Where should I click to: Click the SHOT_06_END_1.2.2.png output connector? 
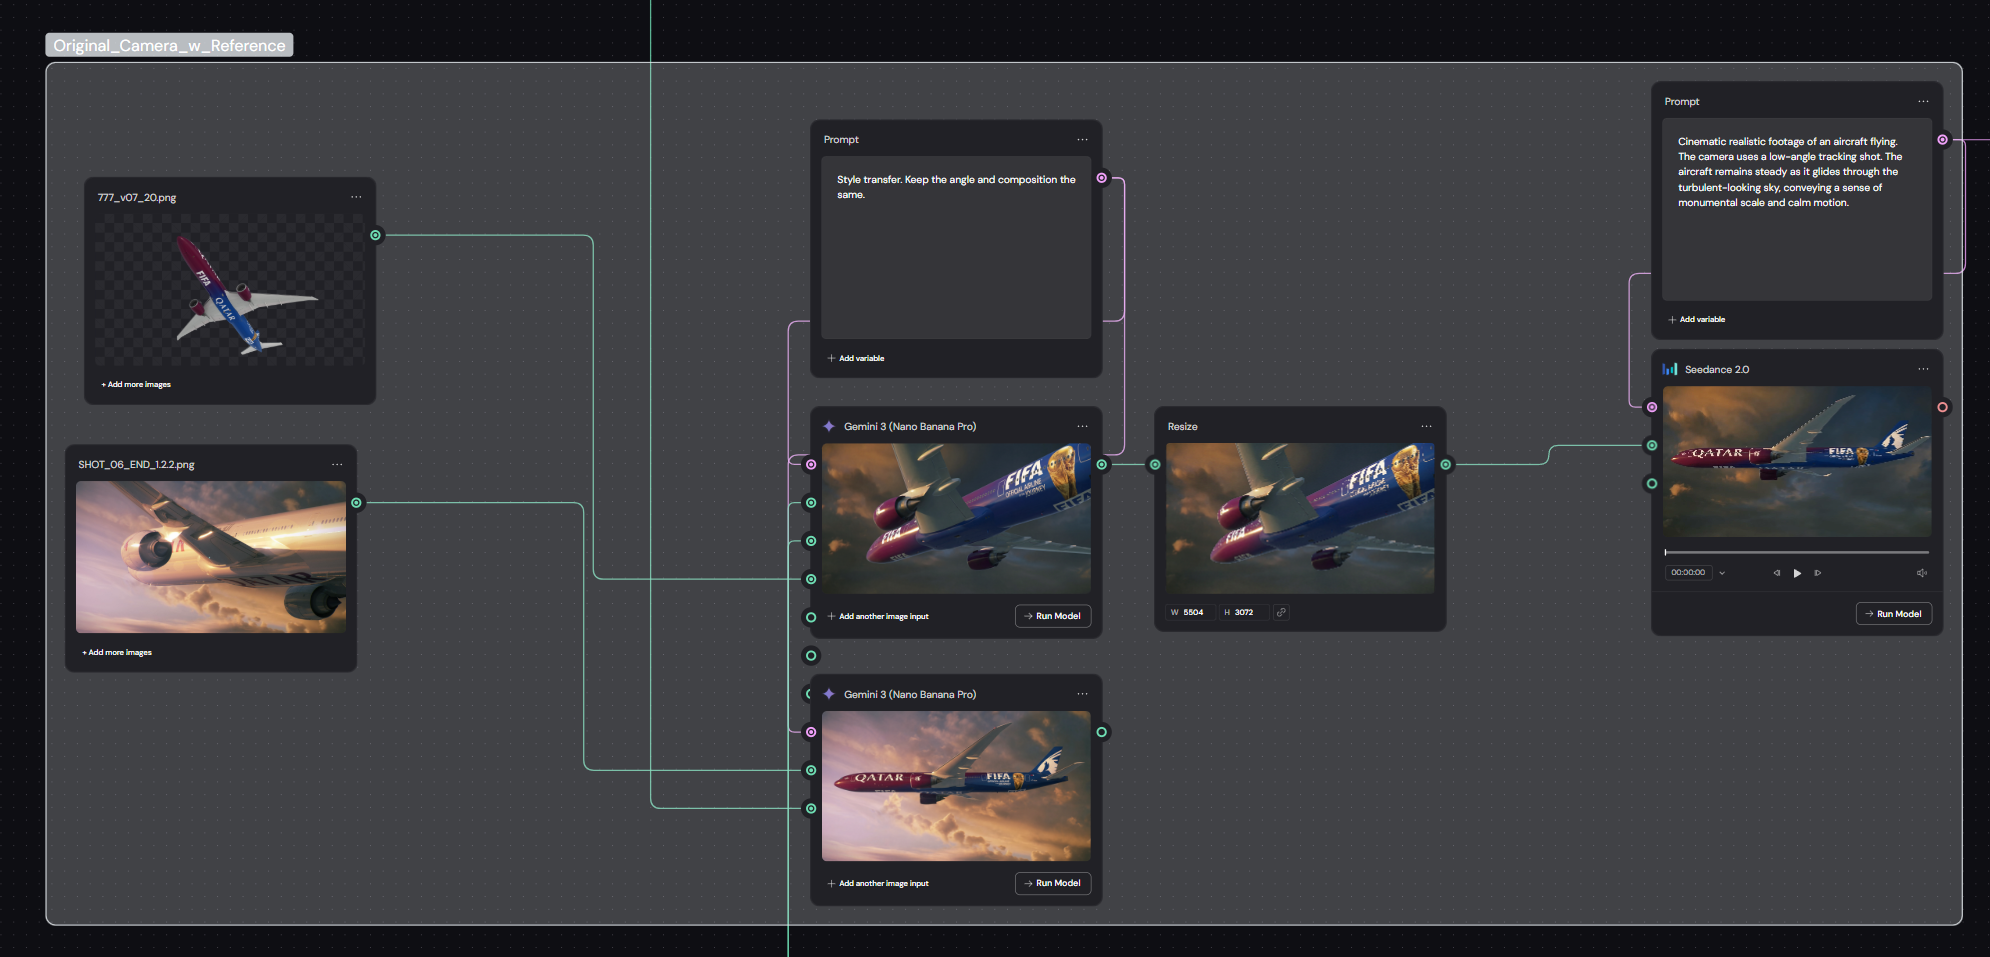(356, 503)
